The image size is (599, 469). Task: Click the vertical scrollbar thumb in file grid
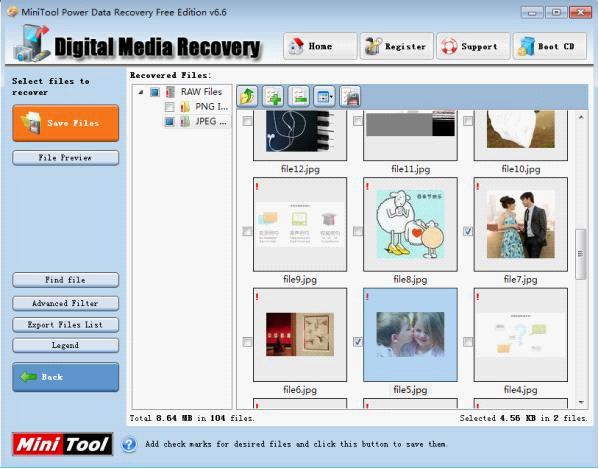pyautogui.click(x=581, y=254)
